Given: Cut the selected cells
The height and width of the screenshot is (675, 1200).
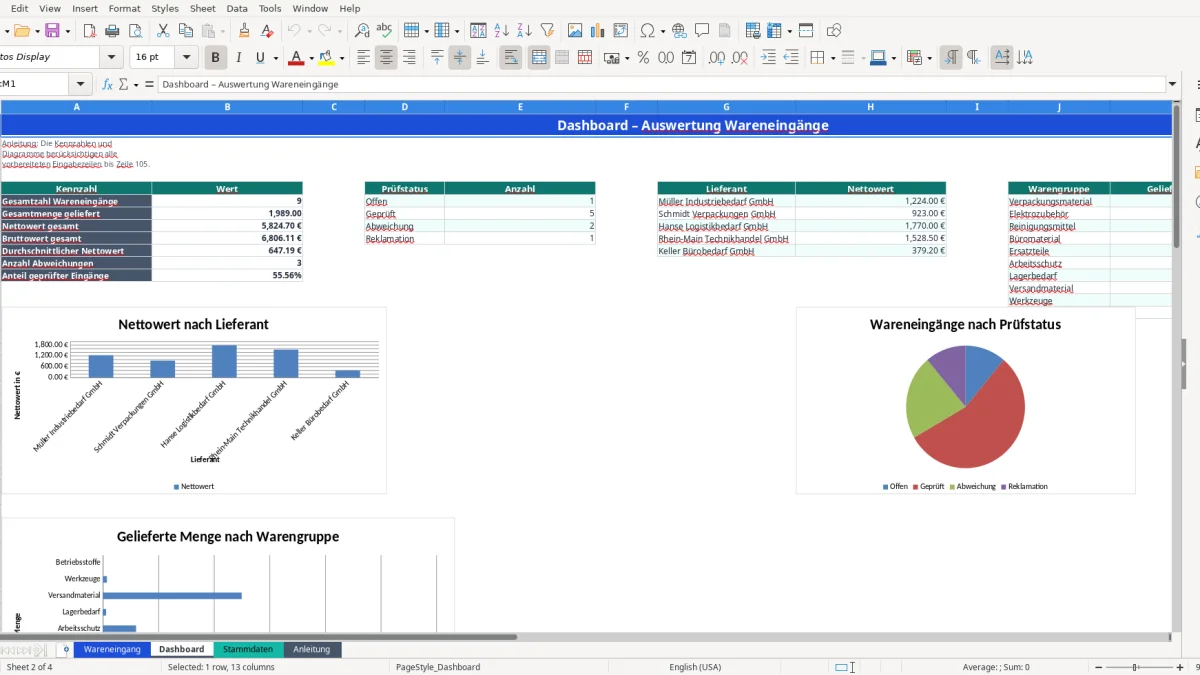Looking at the screenshot, I should pyautogui.click(x=162, y=31).
